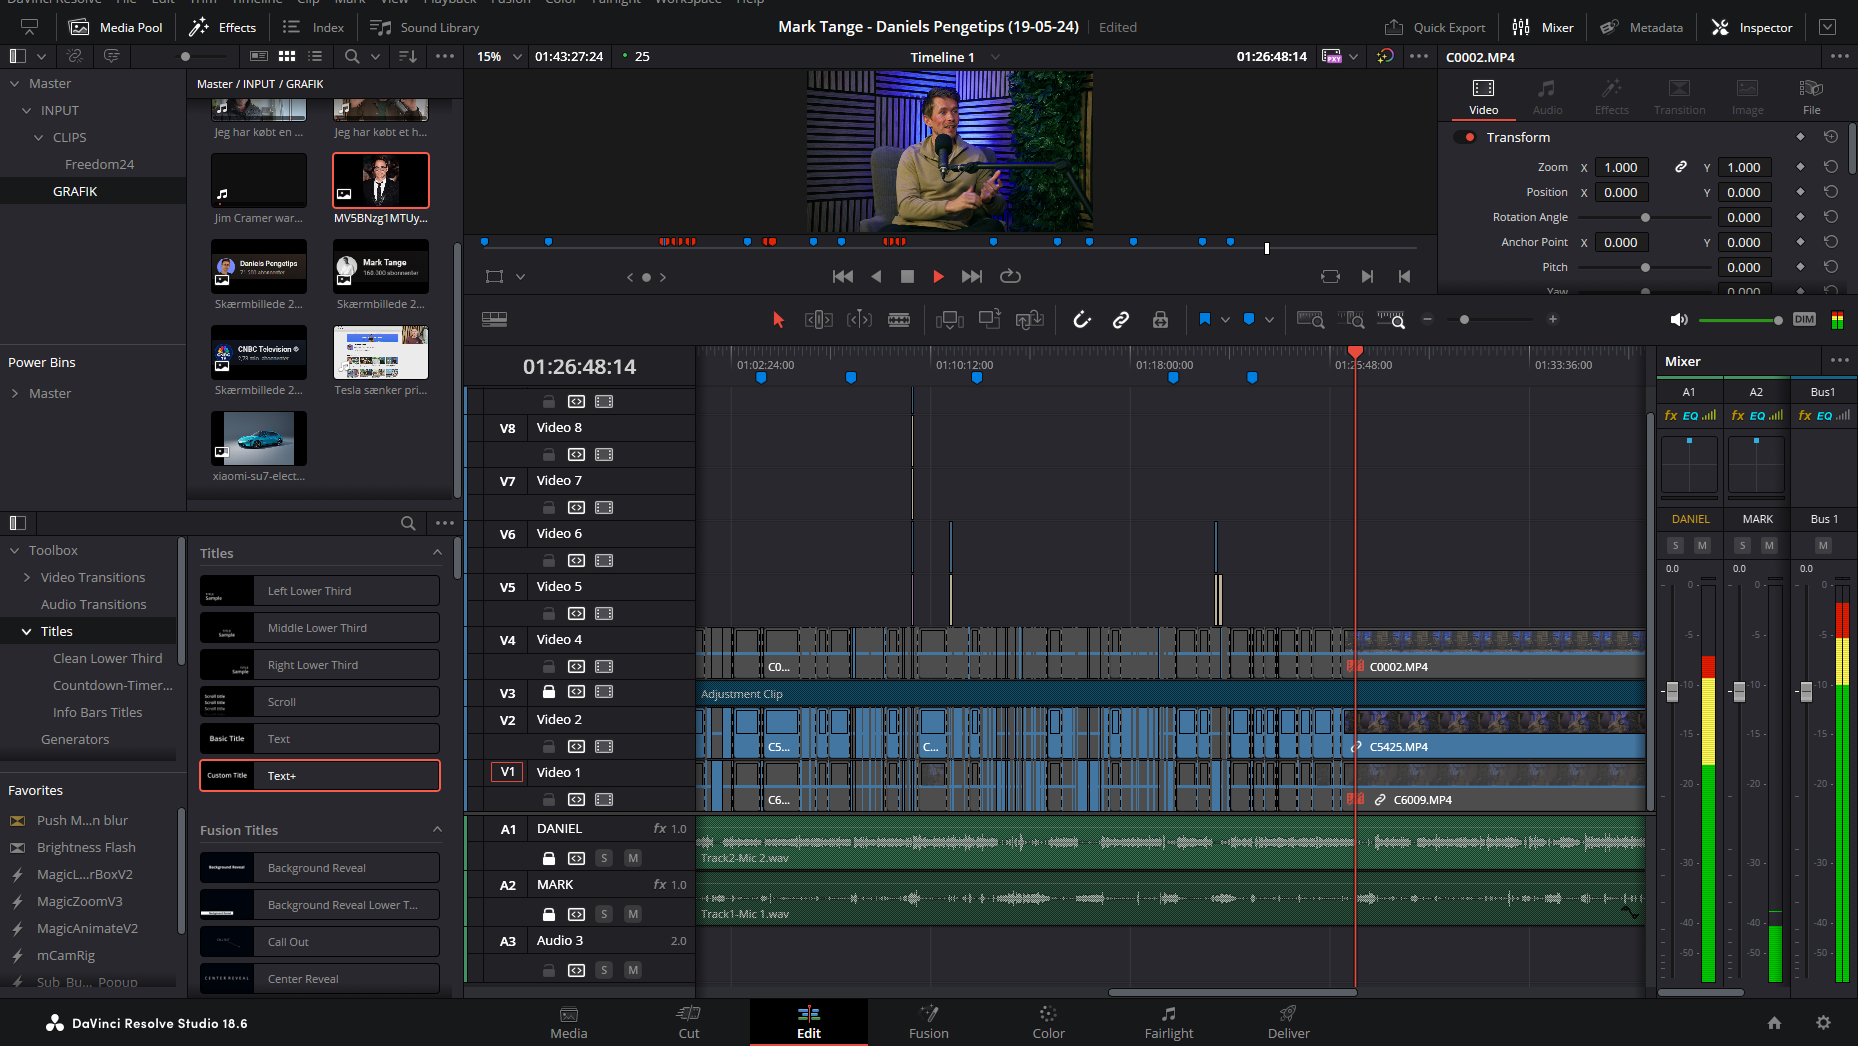This screenshot has height=1046, width=1858.
Task: Toggle the Media Pool panel button
Action: click(x=116, y=27)
